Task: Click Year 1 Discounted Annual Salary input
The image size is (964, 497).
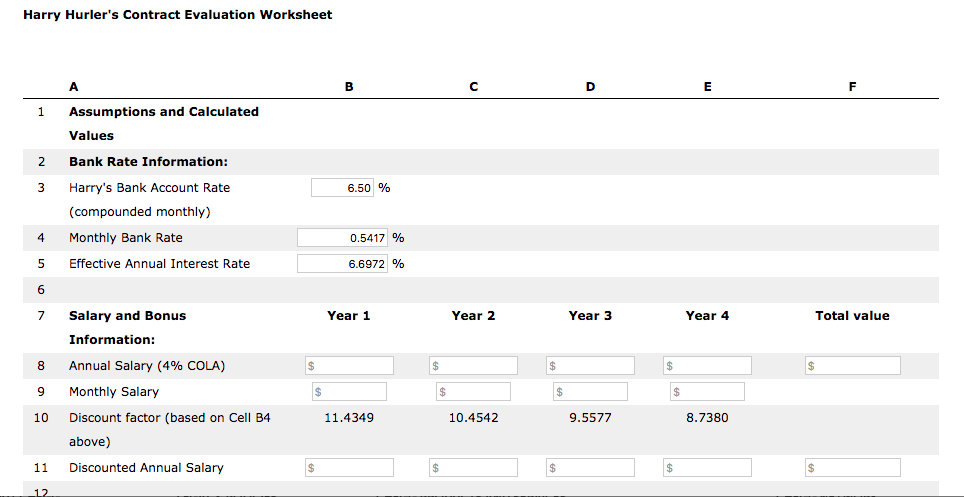Action: pyautogui.click(x=349, y=467)
